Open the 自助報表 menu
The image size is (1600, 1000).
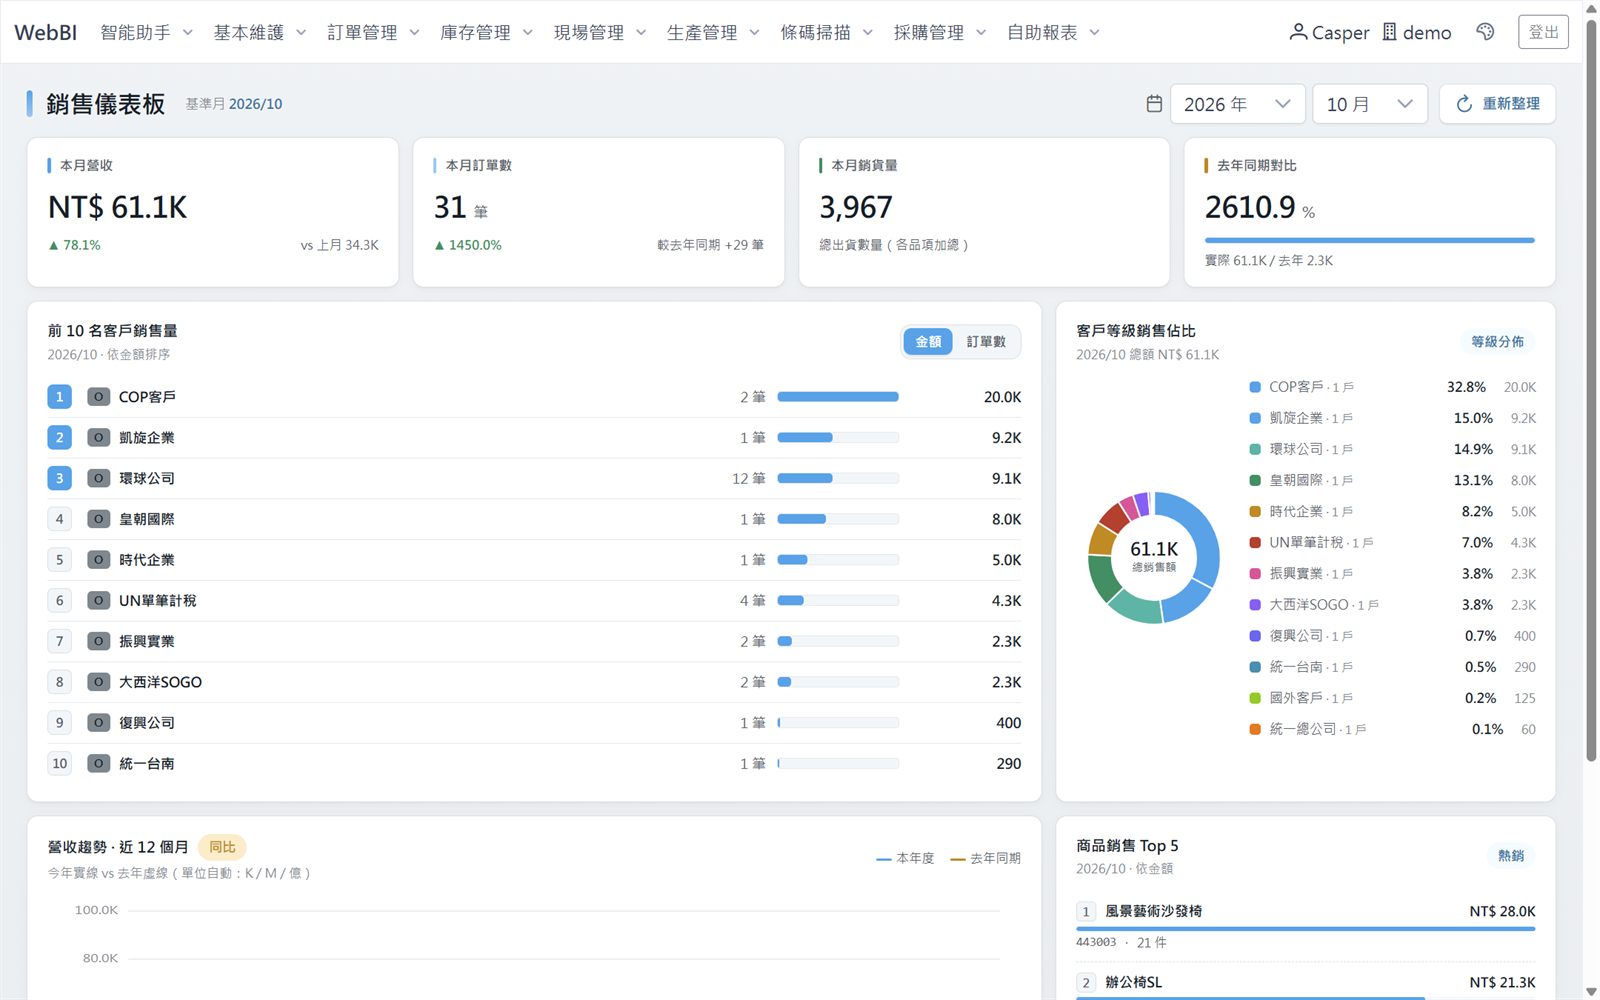pyautogui.click(x=1053, y=32)
